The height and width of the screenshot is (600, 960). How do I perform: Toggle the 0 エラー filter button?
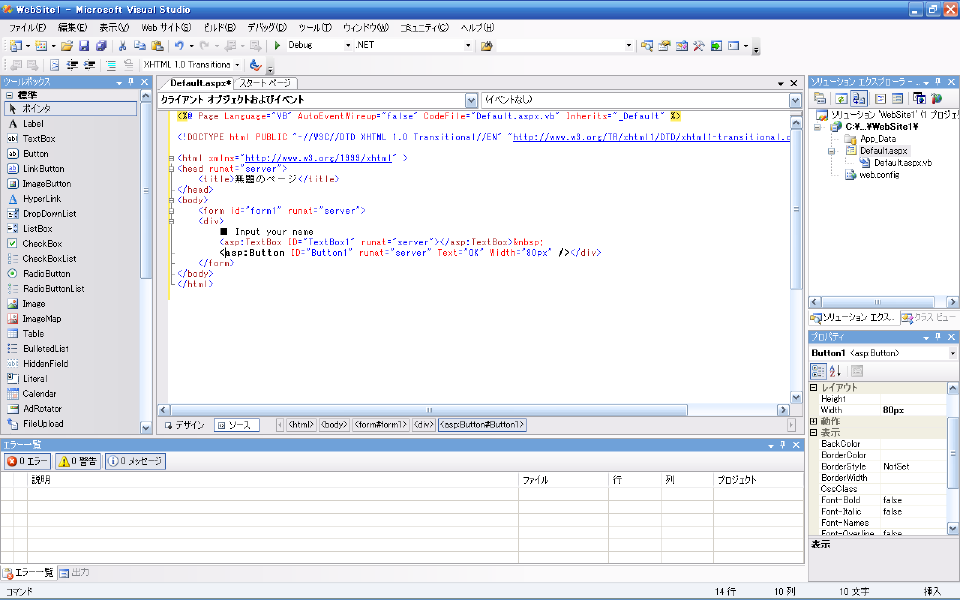coord(26,461)
